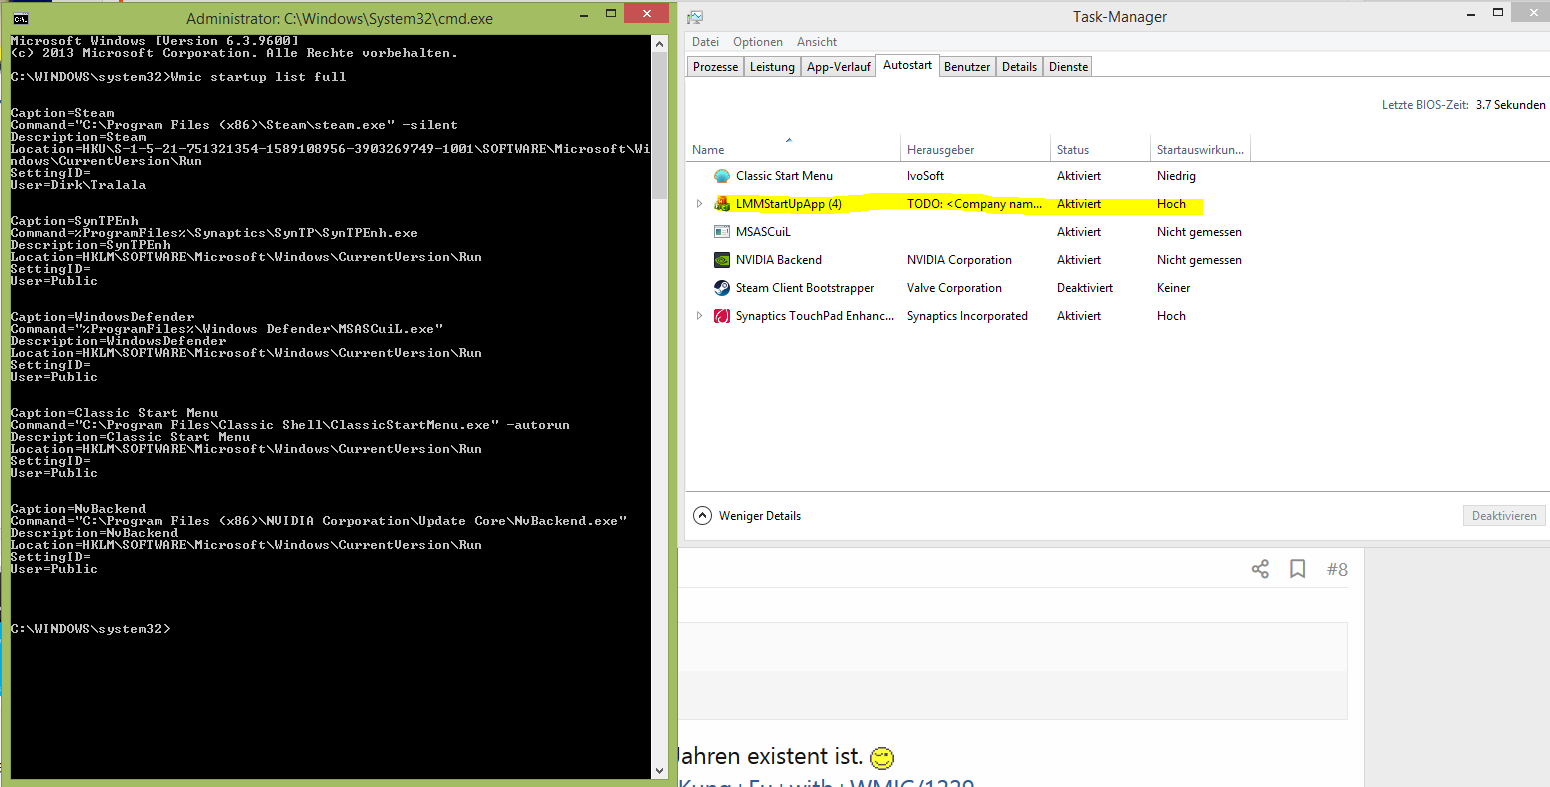This screenshot has height=787, width=1550.
Task: Click the Classic Start Menu shell icon
Action: 722,176
